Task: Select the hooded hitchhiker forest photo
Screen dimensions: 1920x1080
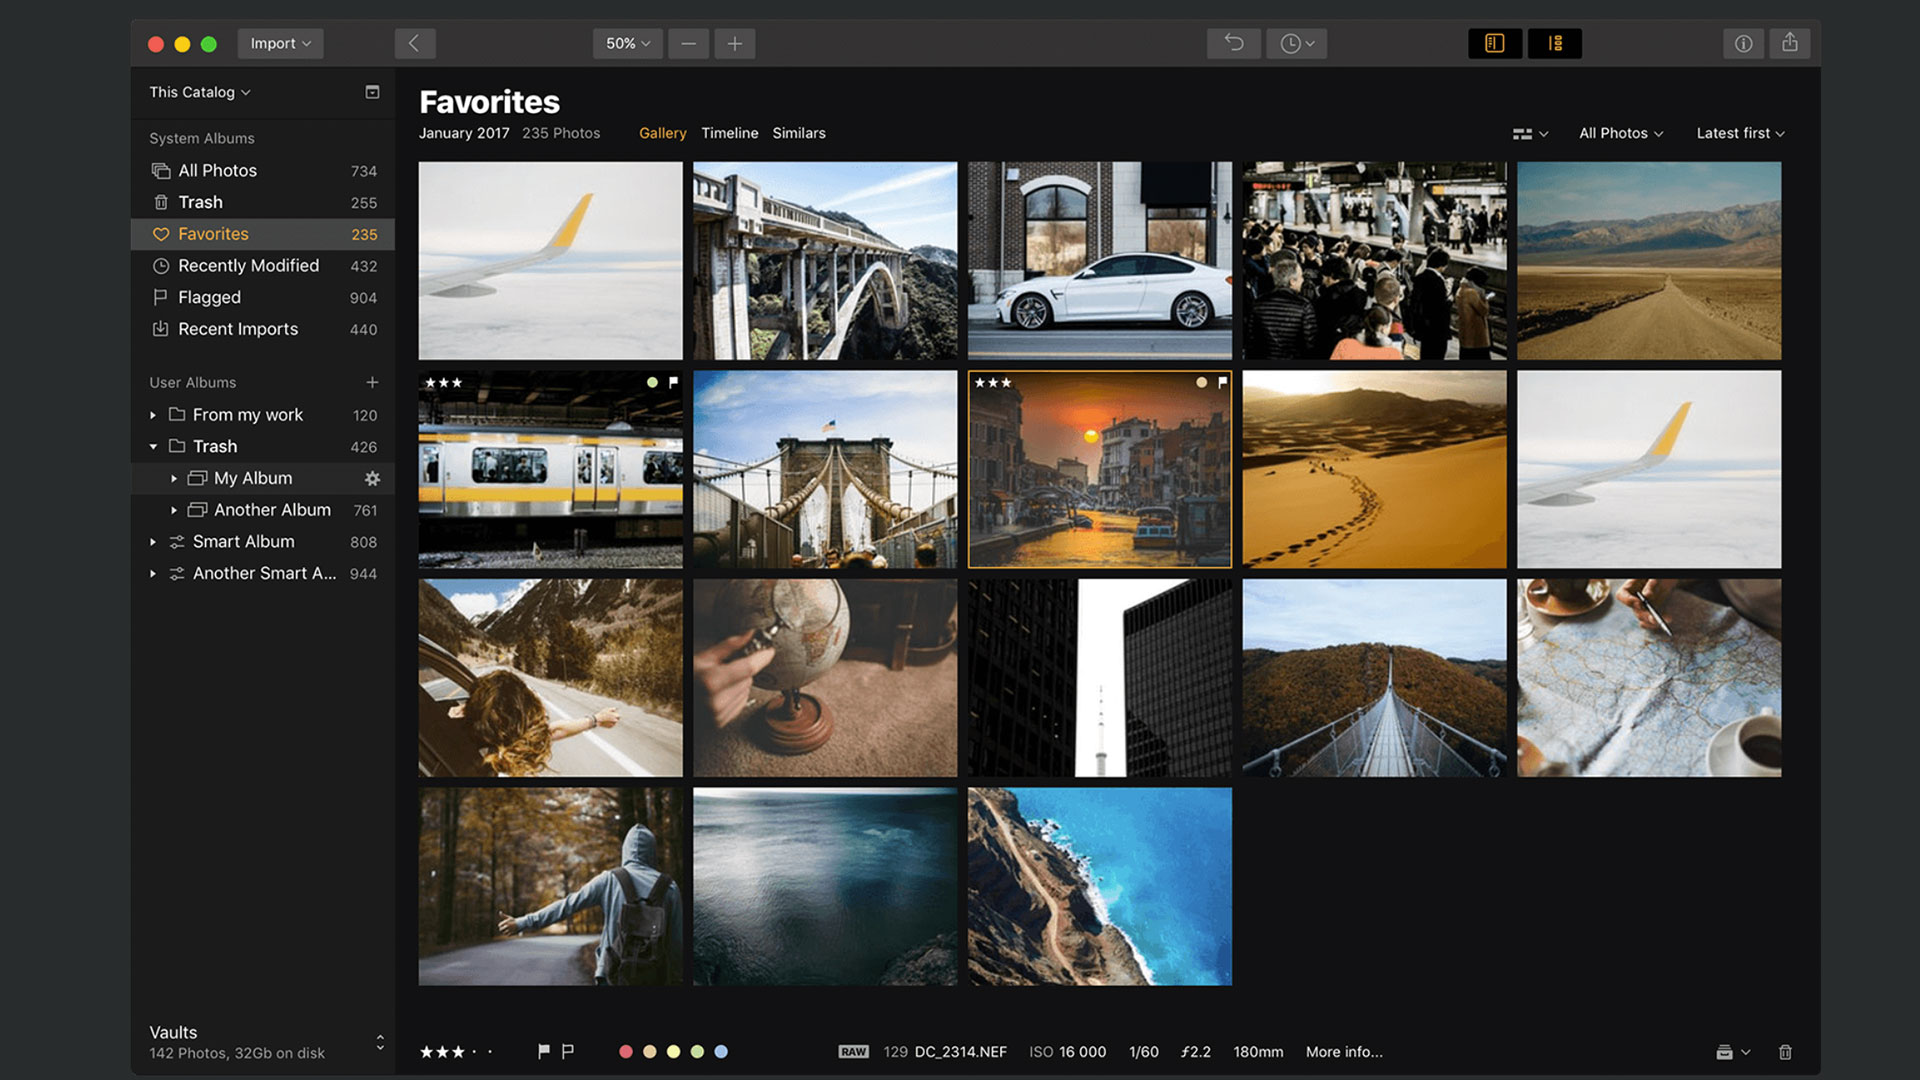Action: (x=550, y=886)
